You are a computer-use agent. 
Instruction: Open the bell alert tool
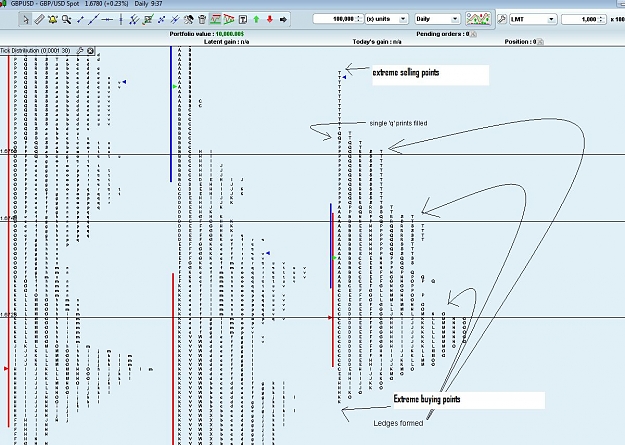[53, 19]
